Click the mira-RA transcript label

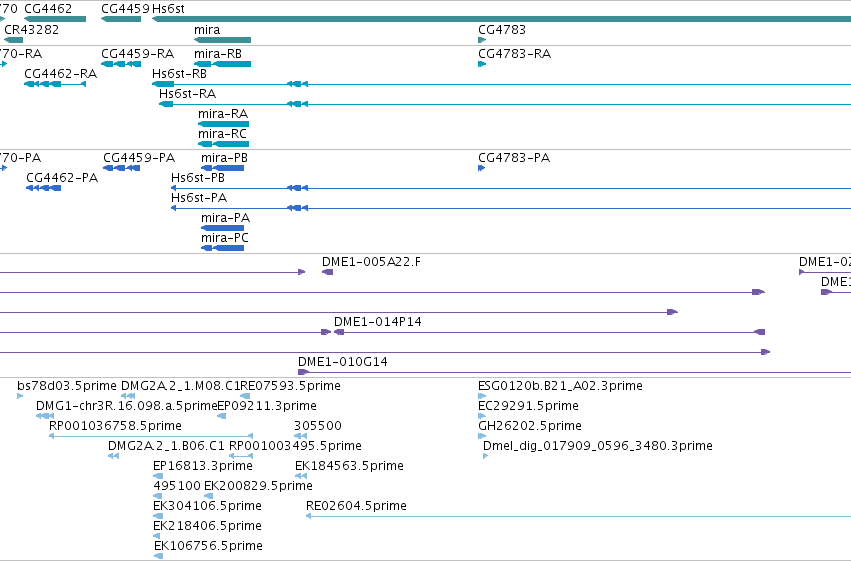pyautogui.click(x=223, y=113)
